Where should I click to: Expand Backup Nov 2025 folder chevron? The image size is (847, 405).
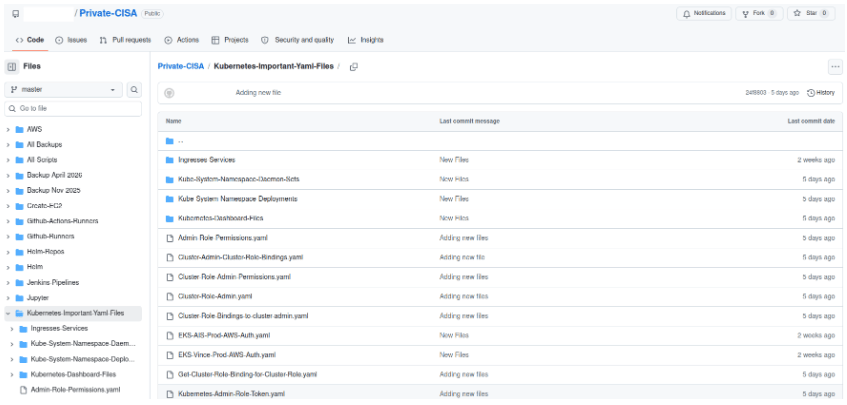tap(8, 191)
